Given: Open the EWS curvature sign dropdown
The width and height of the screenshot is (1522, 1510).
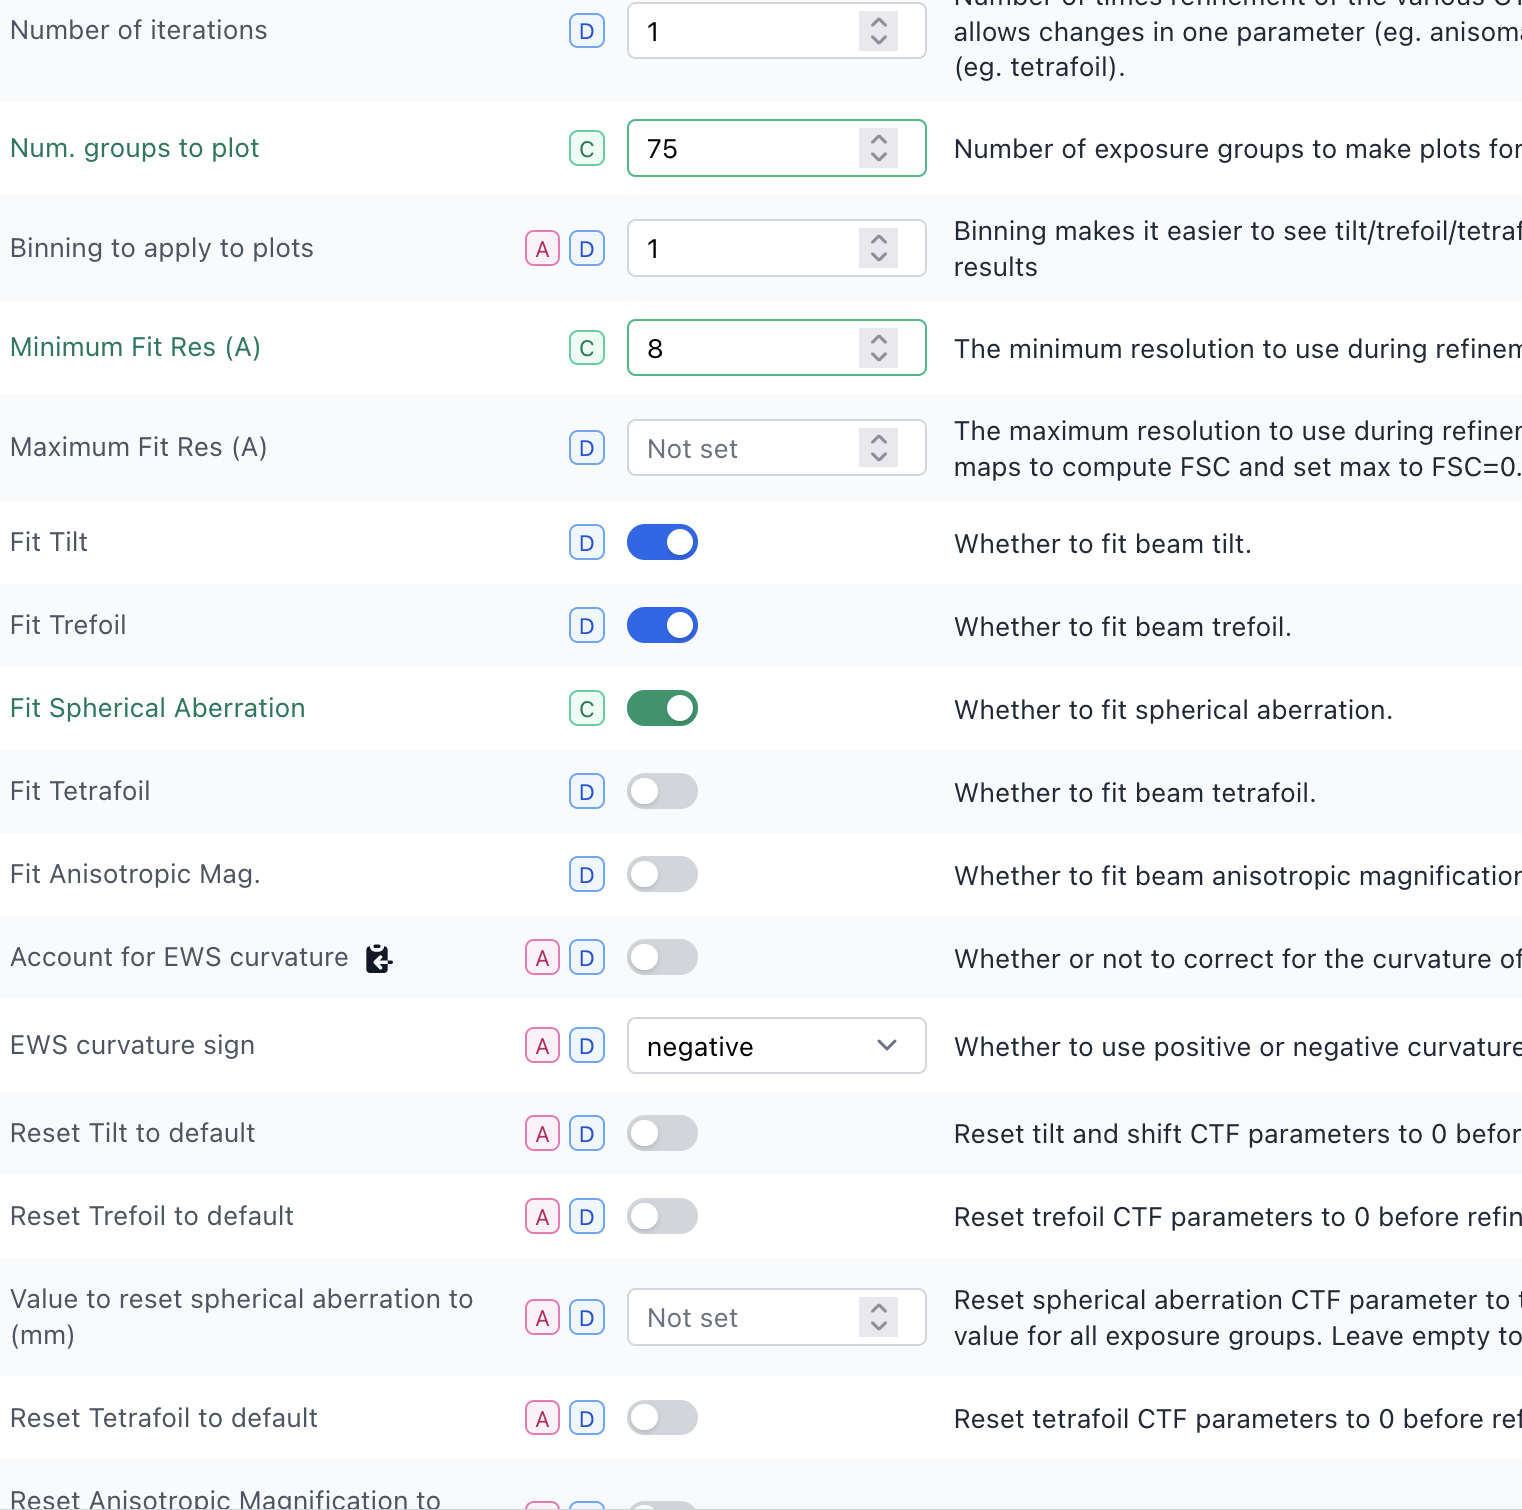Looking at the screenshot, I should tap(777, 1046).
